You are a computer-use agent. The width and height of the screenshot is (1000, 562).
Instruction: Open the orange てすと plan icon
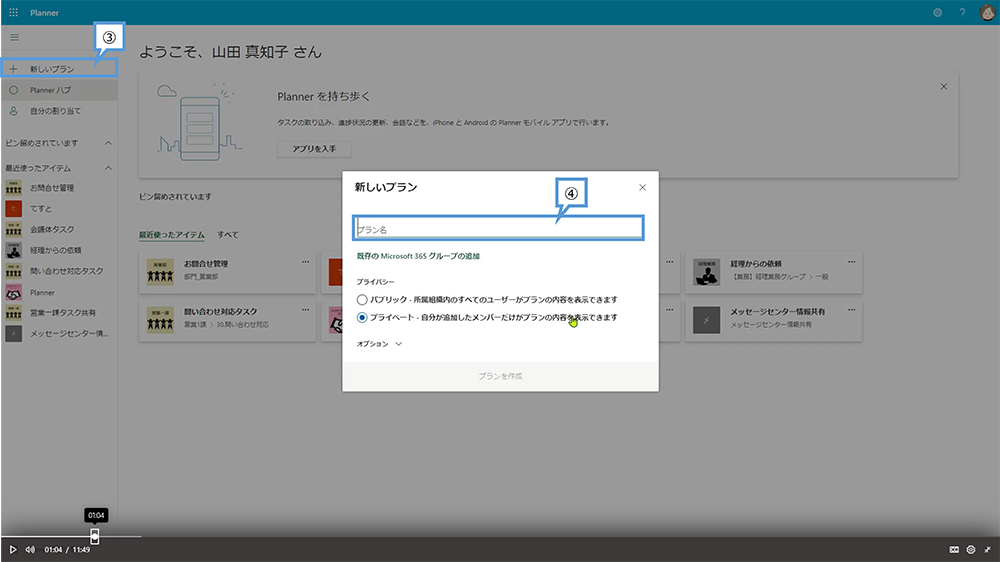coord(13,209)
